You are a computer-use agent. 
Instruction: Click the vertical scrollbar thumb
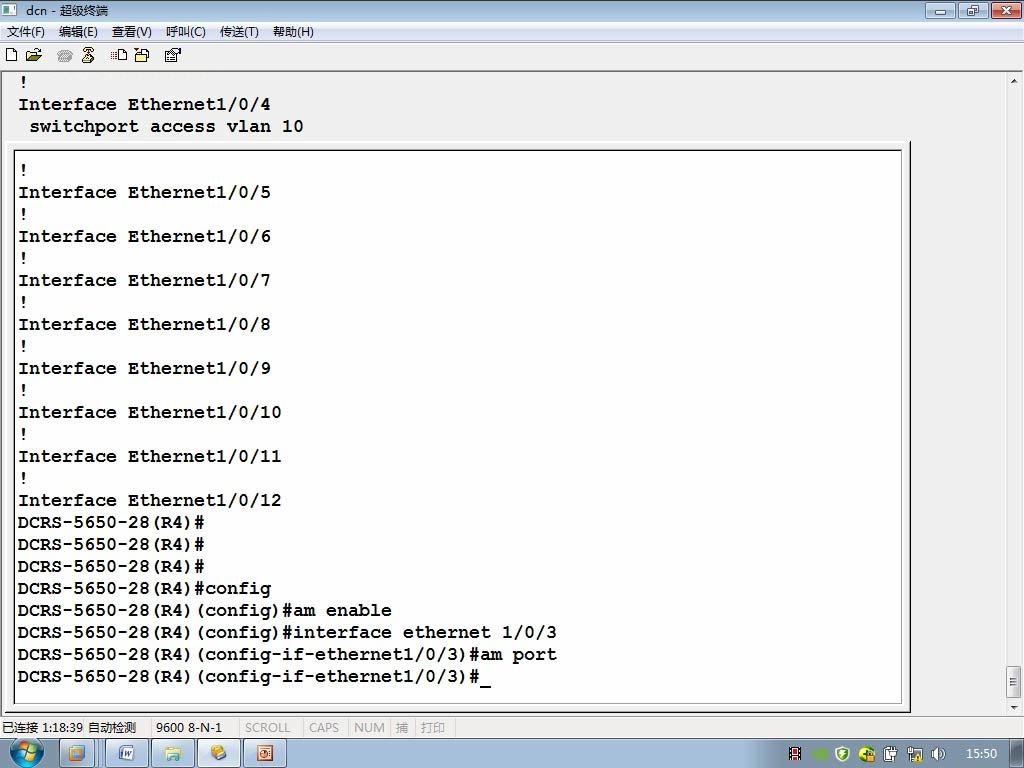click(x=1014, y=682)
